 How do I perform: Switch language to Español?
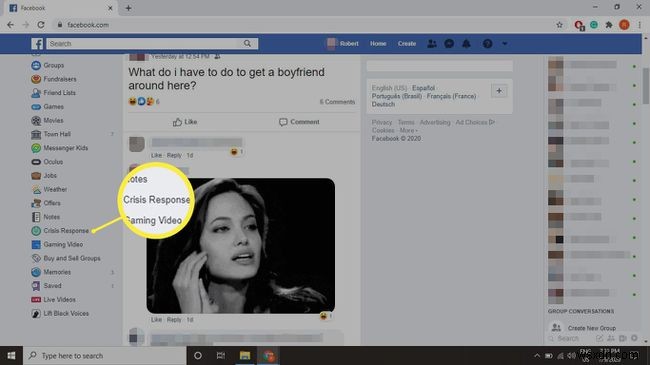(423, 88)
